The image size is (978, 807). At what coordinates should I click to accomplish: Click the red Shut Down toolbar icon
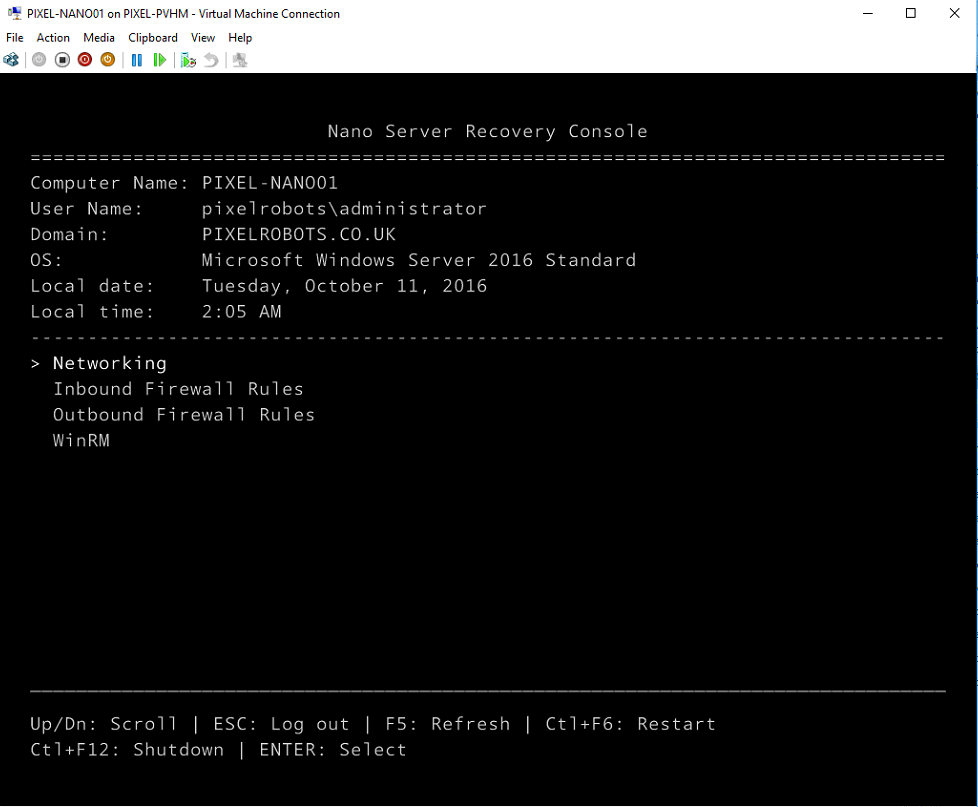(x=85, y=60)
